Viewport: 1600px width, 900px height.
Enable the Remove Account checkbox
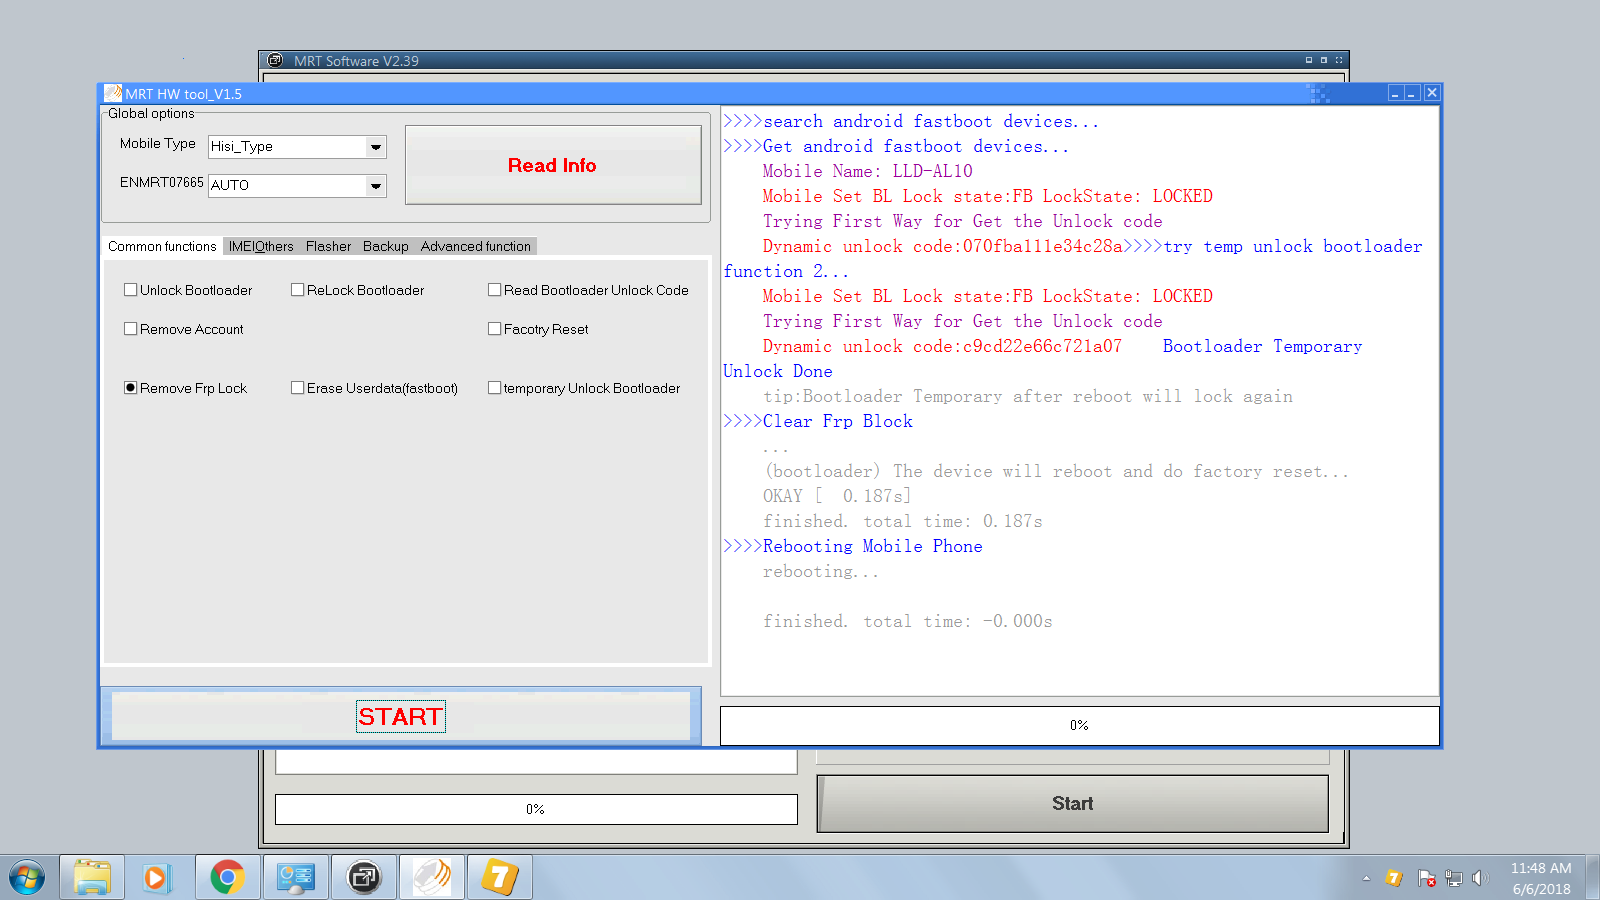point(130,329)
